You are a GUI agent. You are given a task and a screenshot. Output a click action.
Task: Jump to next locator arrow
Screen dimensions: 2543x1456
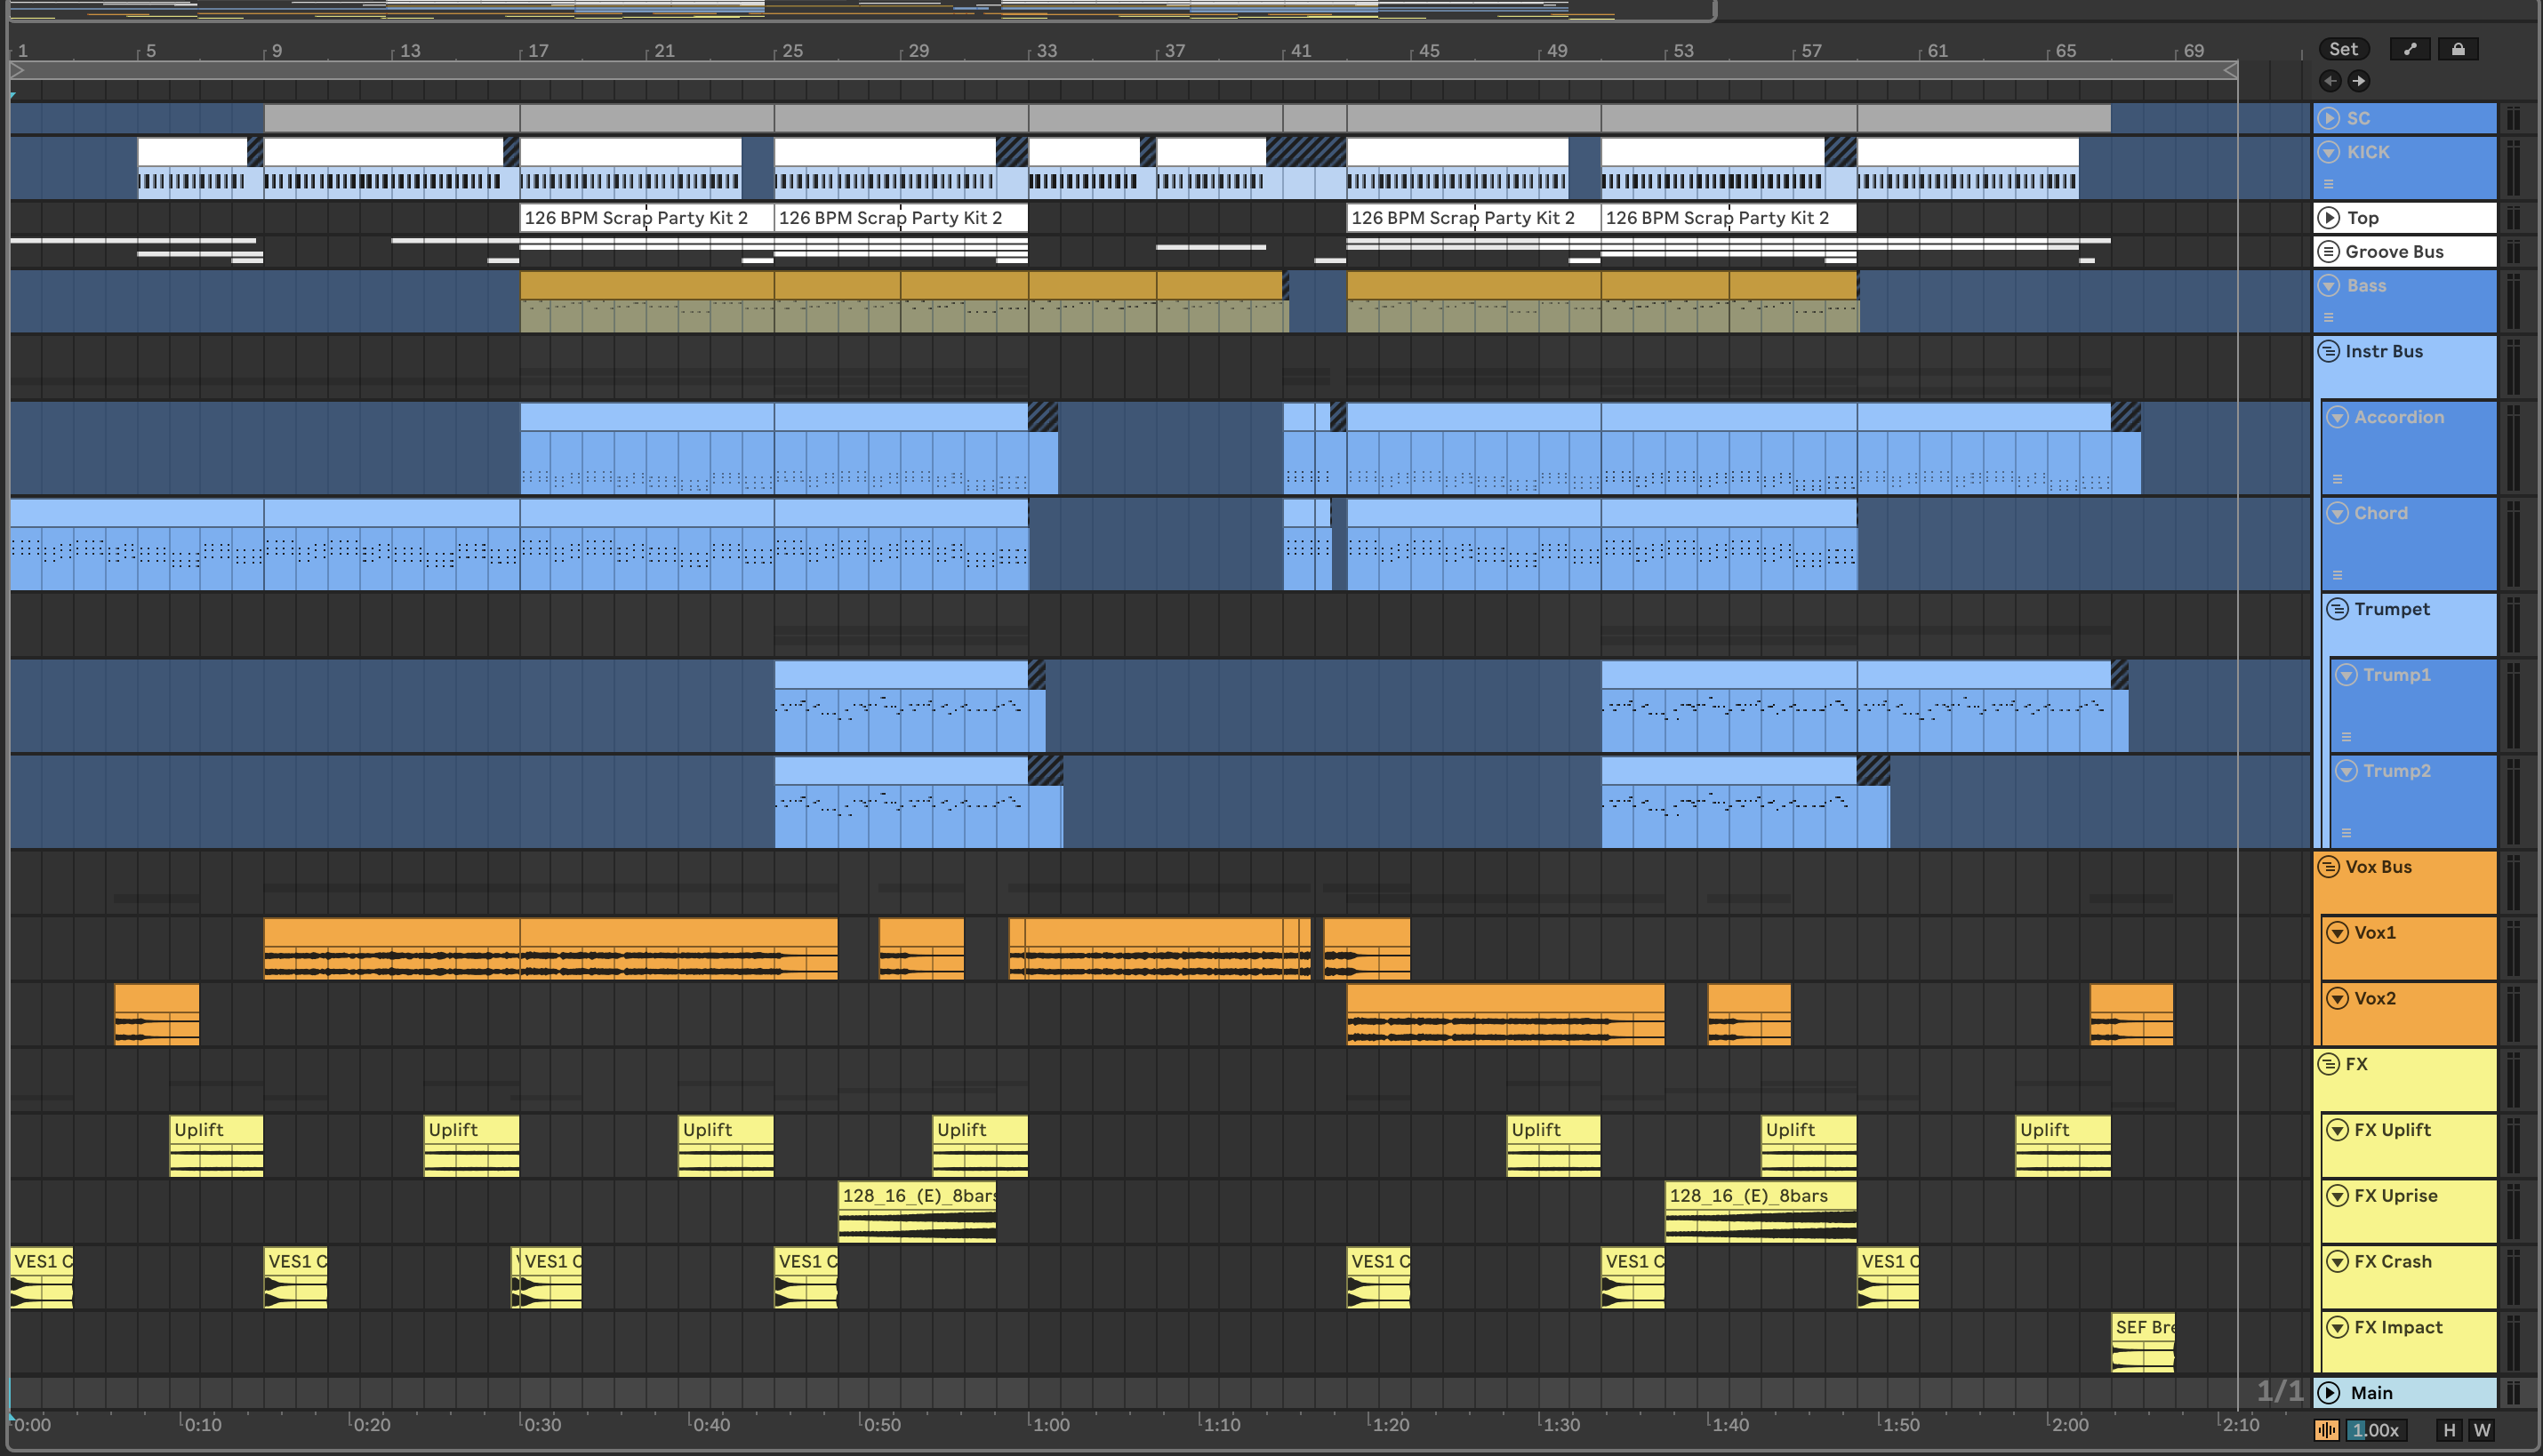pyautogui.click(x=2359, y=81)
